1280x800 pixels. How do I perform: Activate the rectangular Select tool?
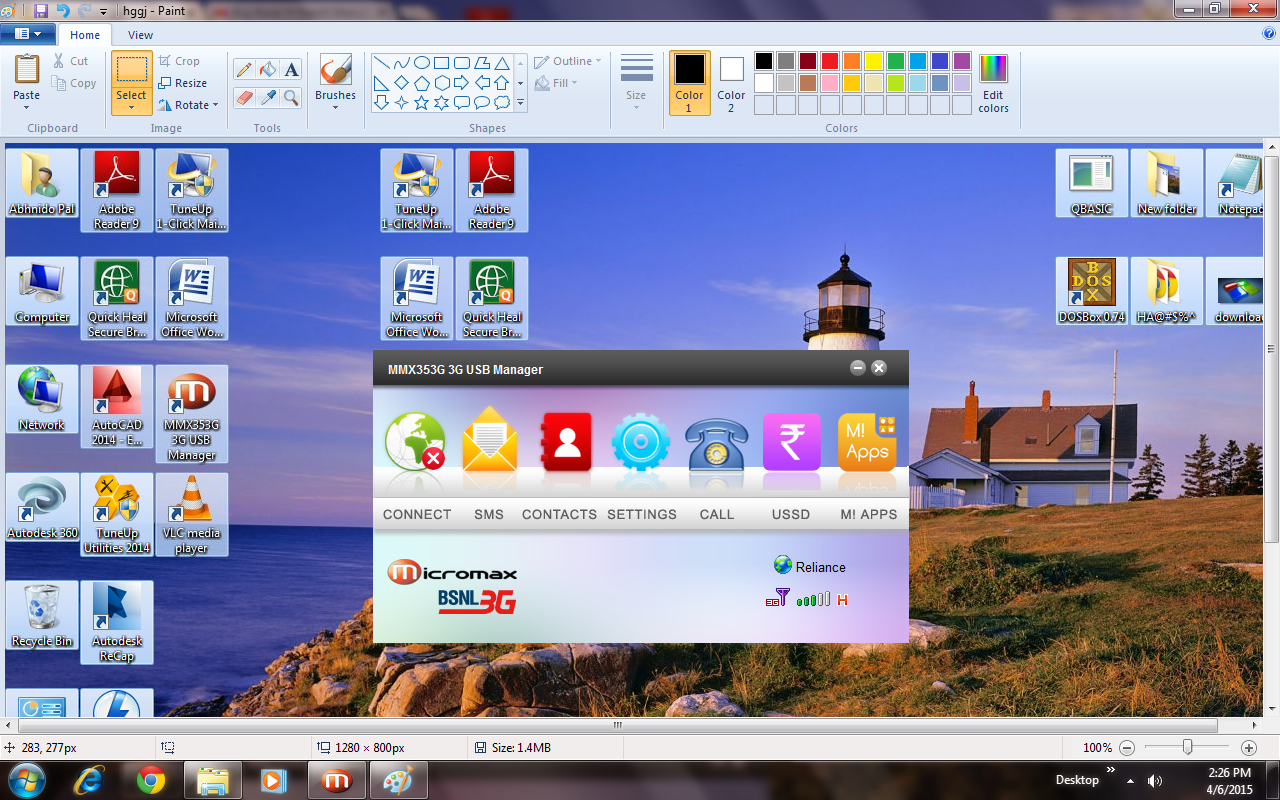[x=132, y=69]
